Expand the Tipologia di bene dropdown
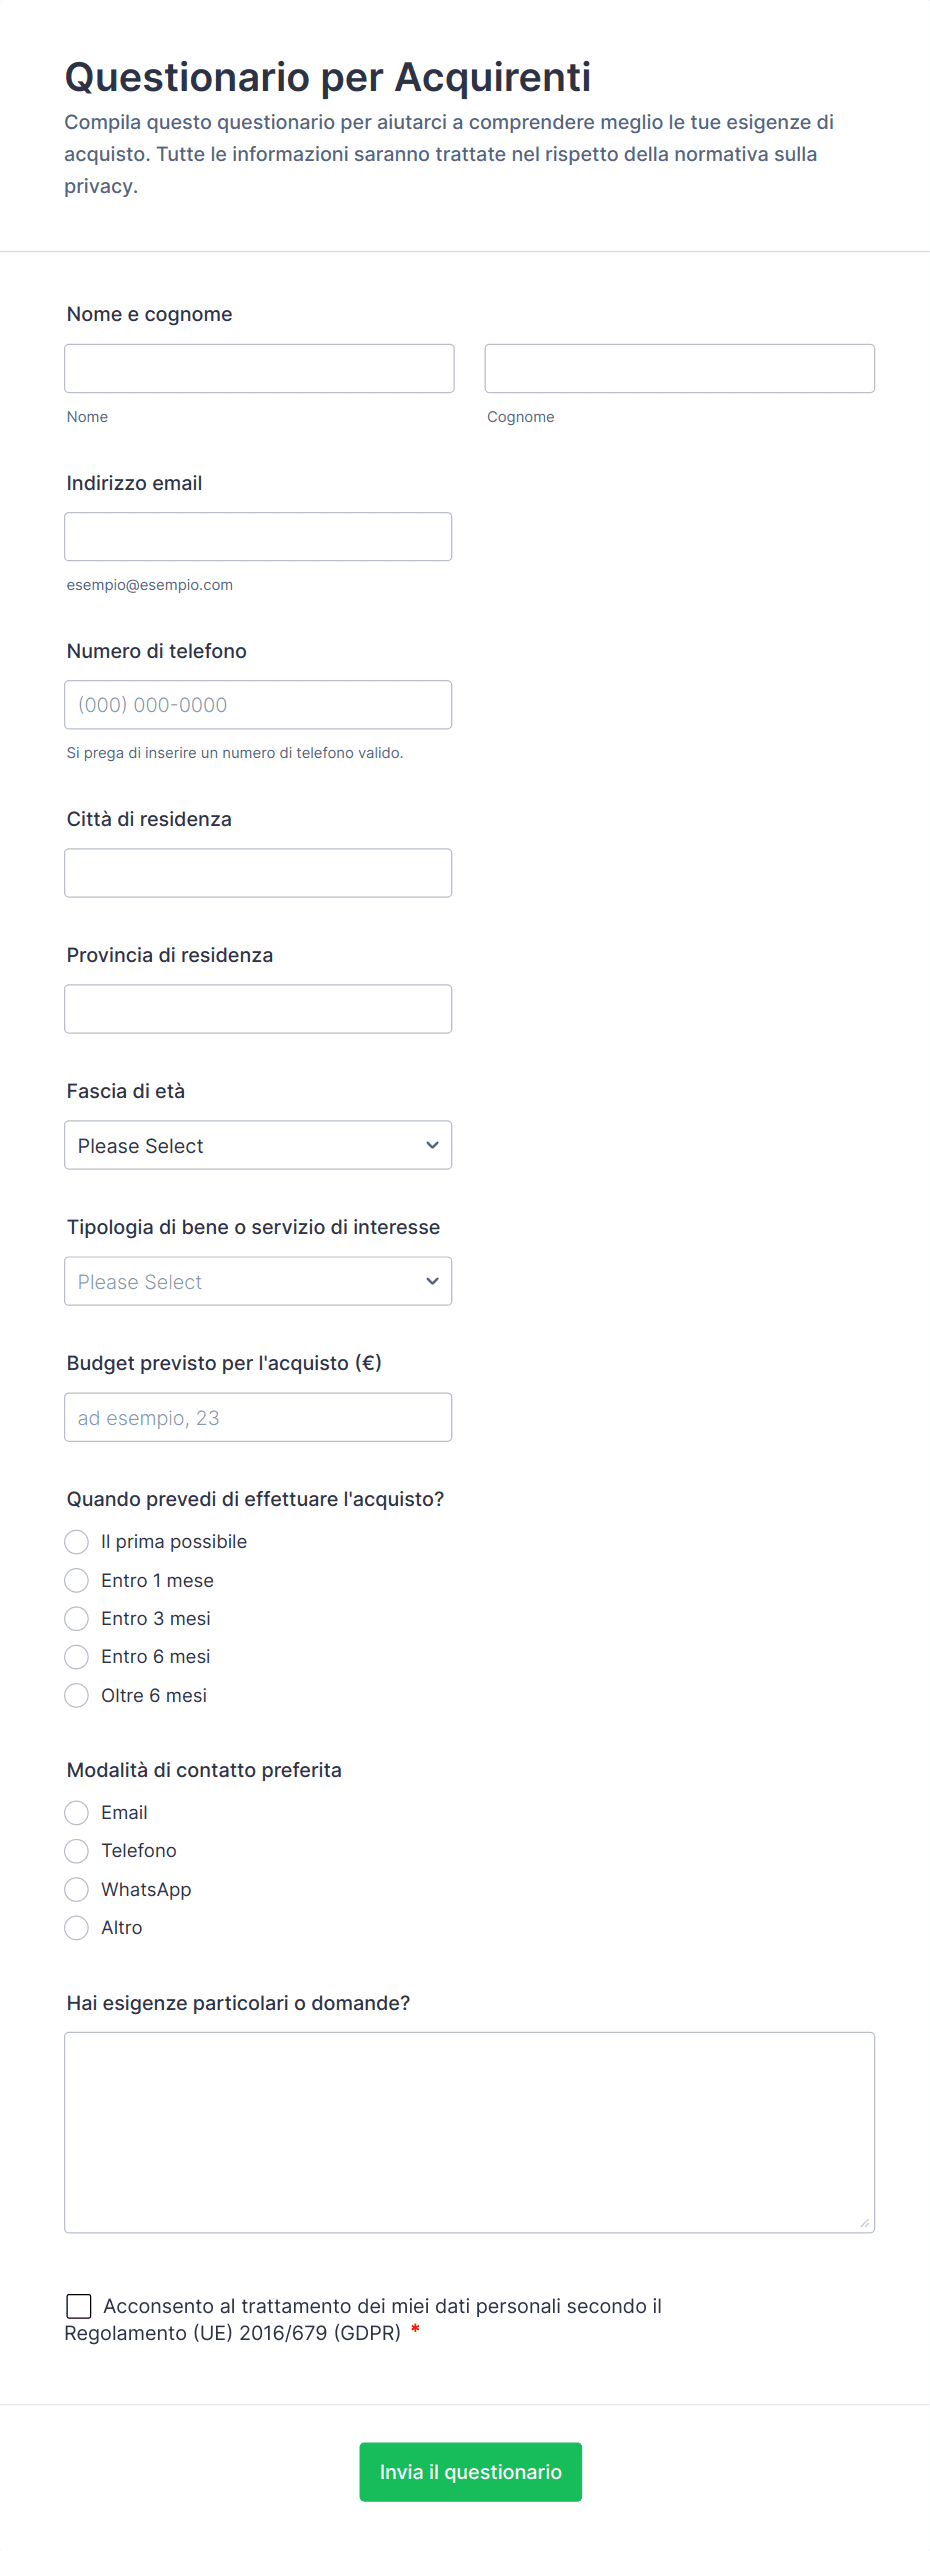This screenshot has height=2551, width=930. pos(258,1281)
